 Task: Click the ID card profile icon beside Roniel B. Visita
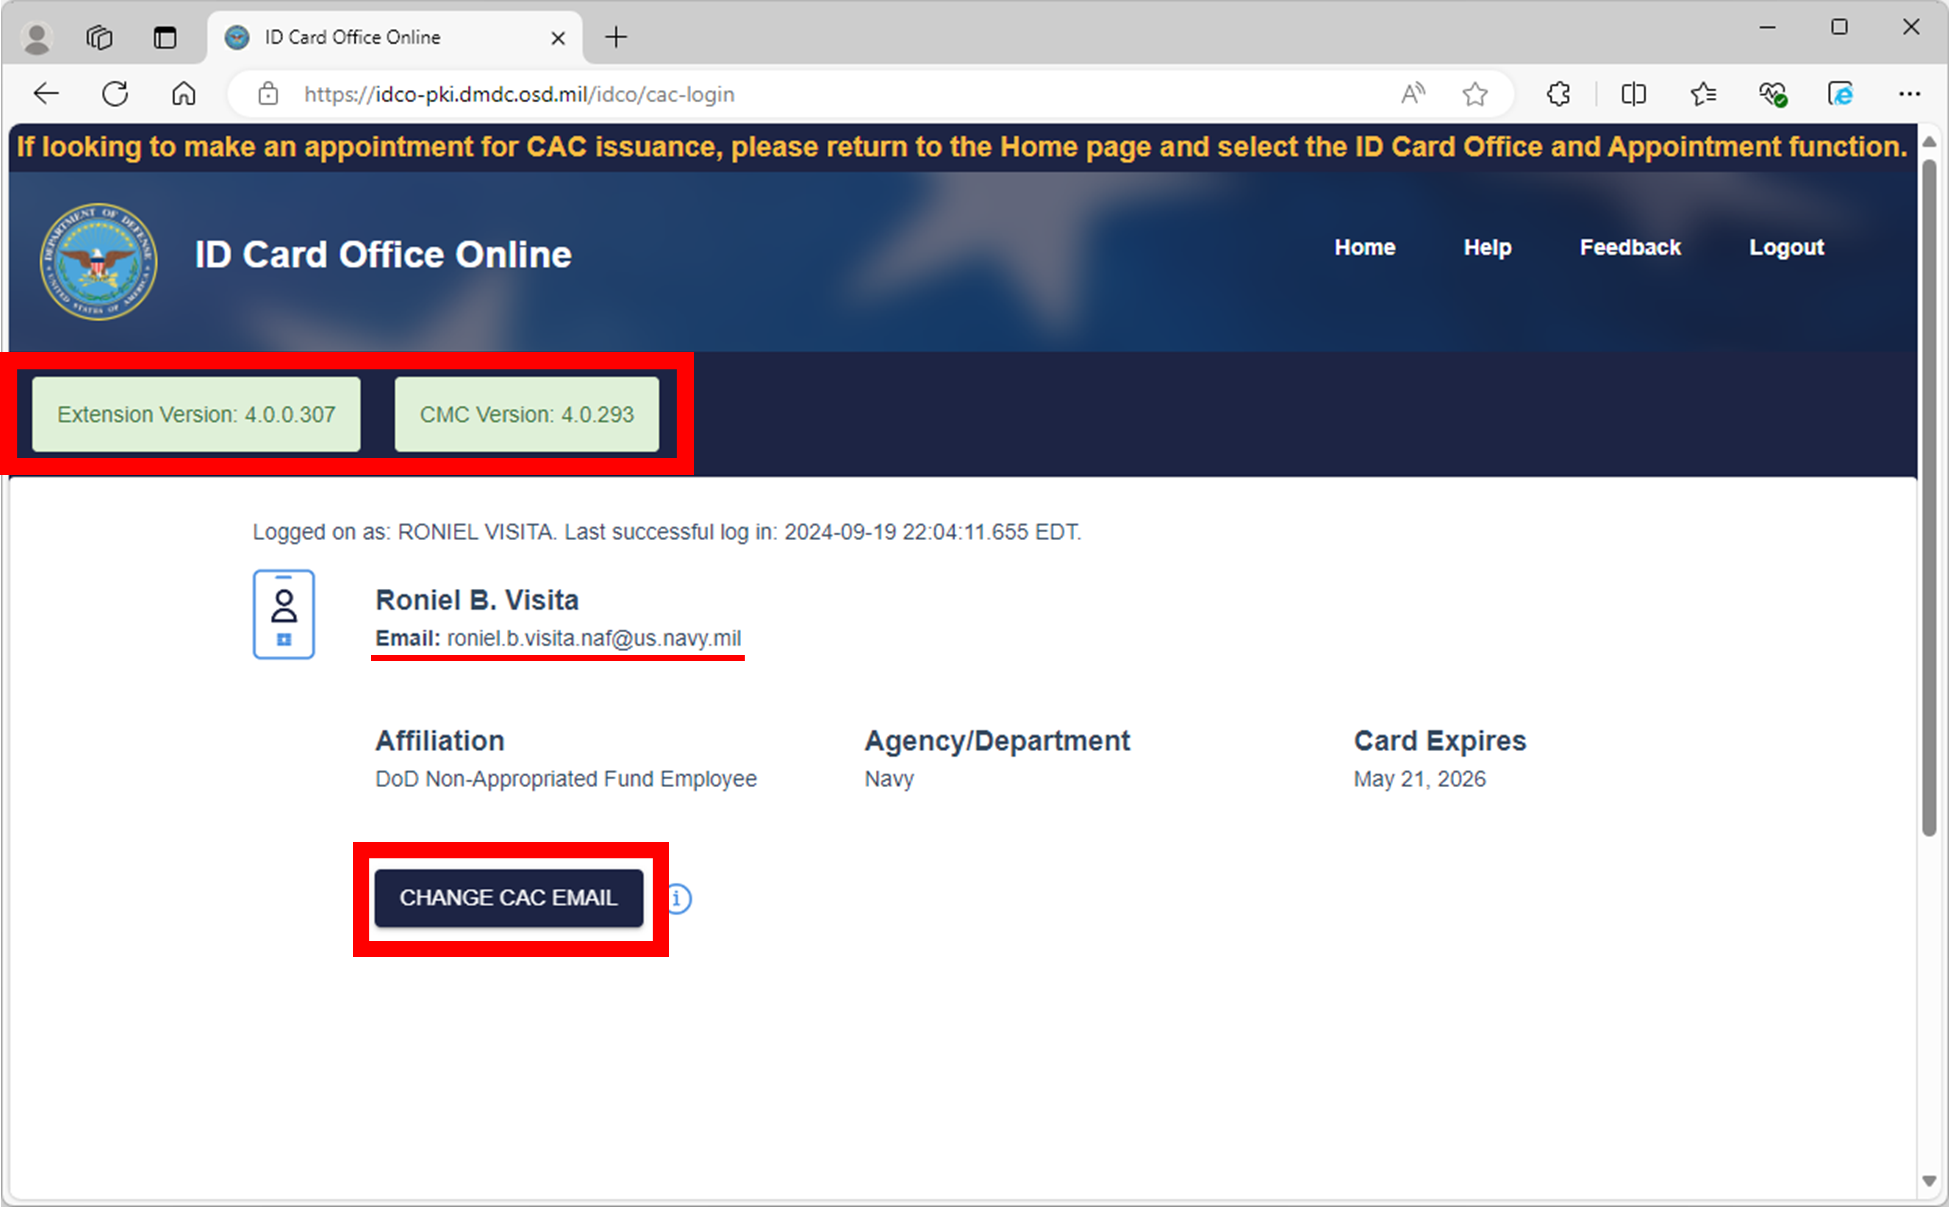pos(284,613)
